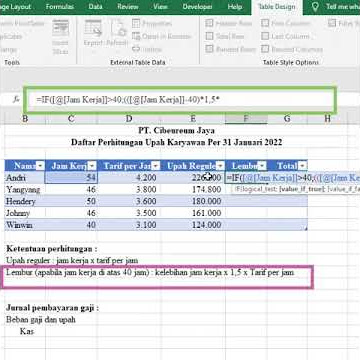Switch to the Developer tab
This screenshot has height=360, width=360.
coord(197,7)
